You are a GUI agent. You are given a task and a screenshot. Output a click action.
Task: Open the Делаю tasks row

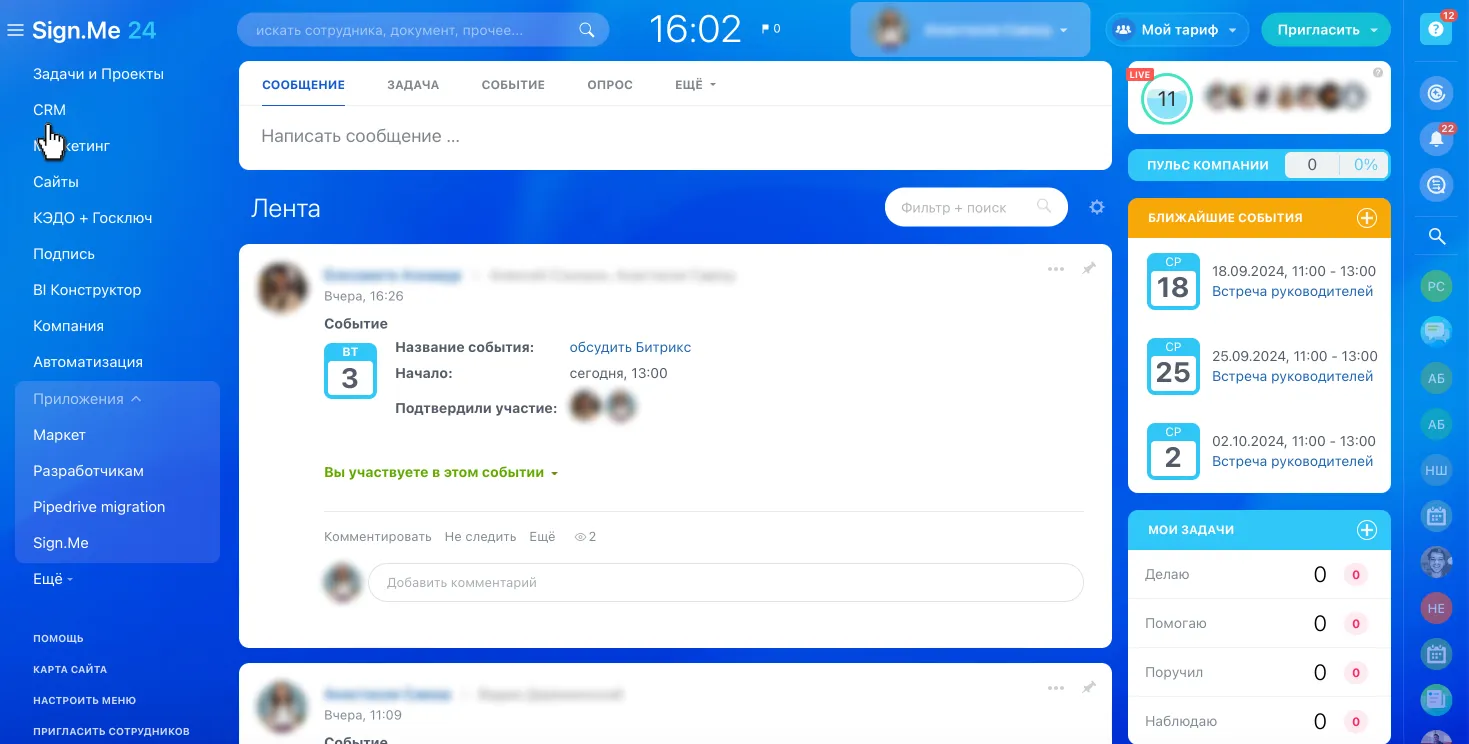point(1259,575)
